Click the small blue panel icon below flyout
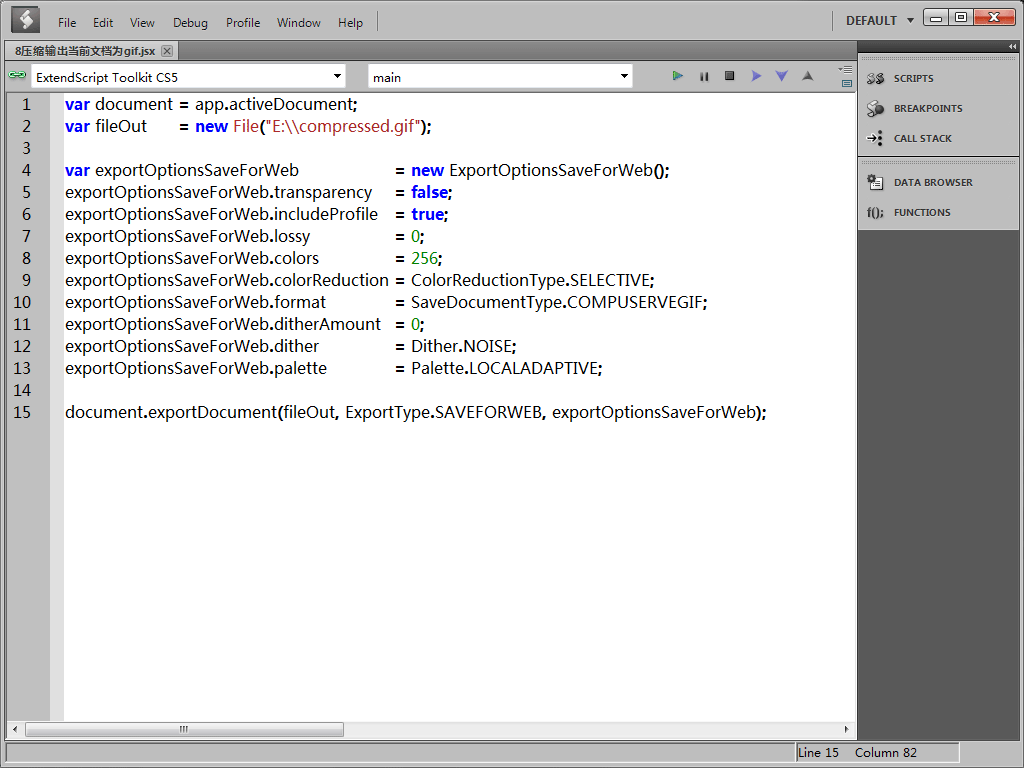Viewport: 1024px width, 768px height. click(x=847, y=84)
